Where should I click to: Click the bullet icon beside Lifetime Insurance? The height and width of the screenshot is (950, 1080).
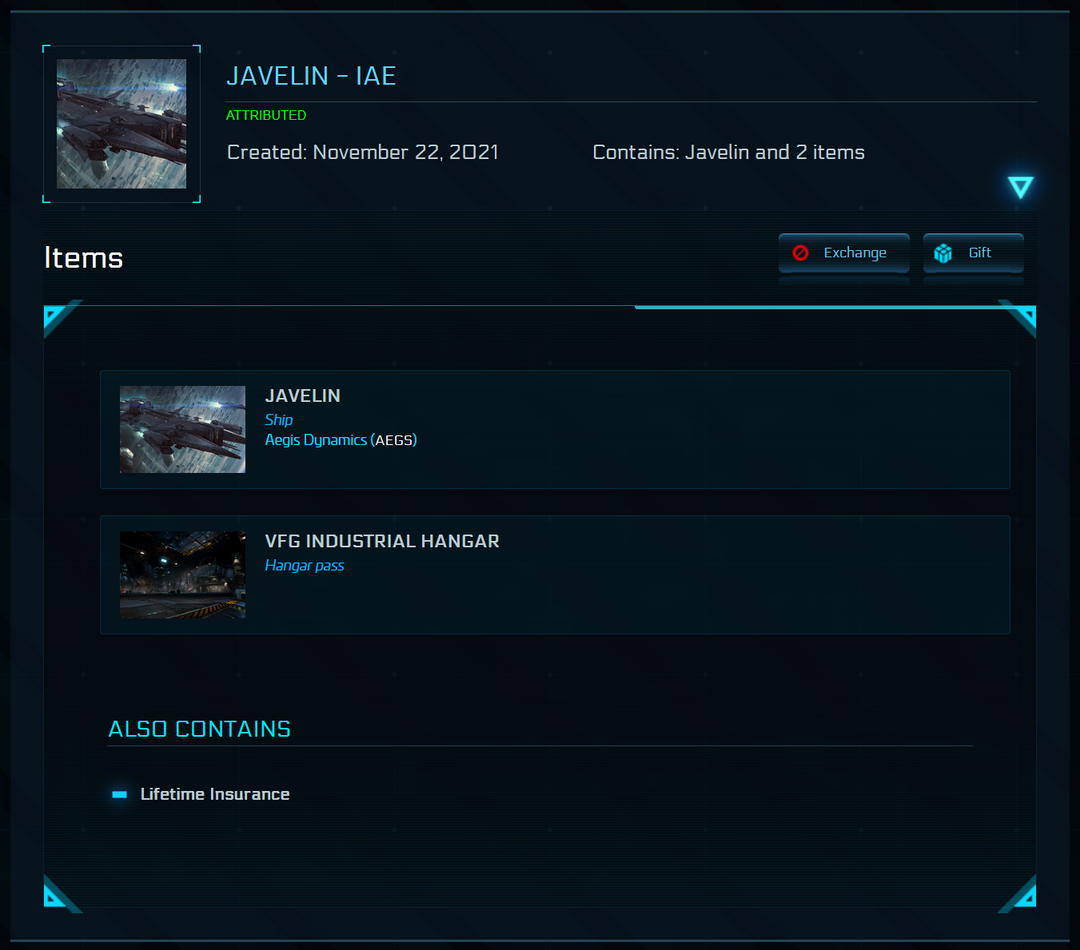[x=120, y=794]
